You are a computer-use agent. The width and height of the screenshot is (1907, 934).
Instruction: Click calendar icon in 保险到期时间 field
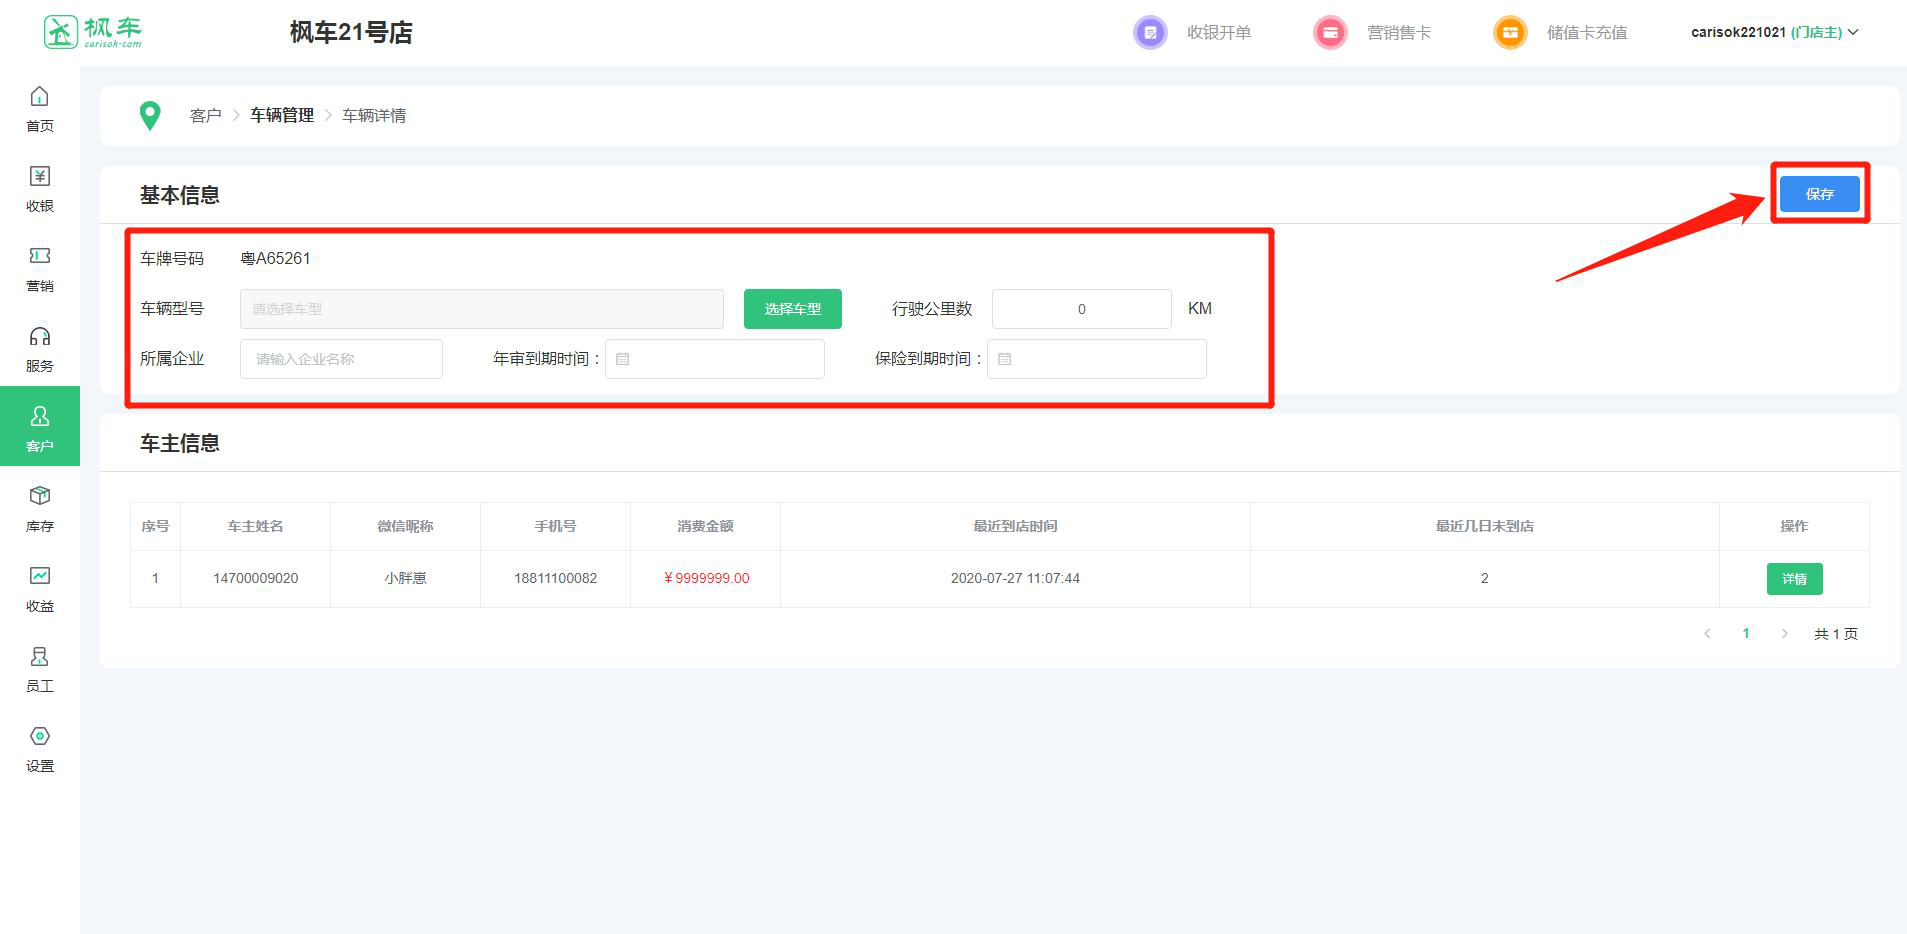[1004, 359]
